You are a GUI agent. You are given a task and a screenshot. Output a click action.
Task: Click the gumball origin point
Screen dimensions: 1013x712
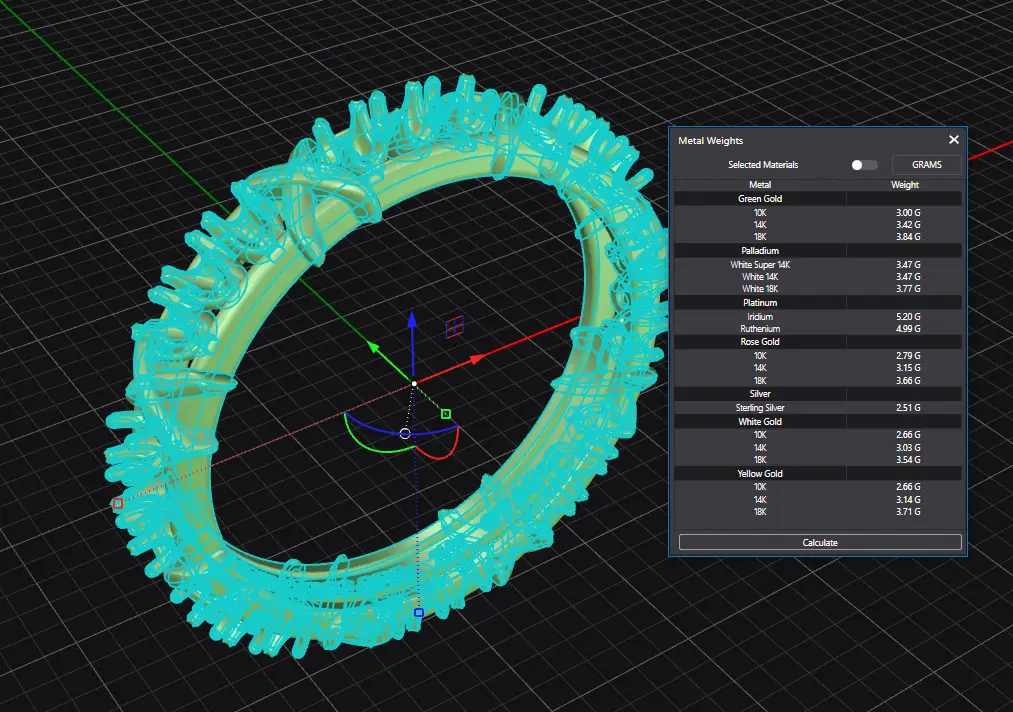click(x=414, y=384)
